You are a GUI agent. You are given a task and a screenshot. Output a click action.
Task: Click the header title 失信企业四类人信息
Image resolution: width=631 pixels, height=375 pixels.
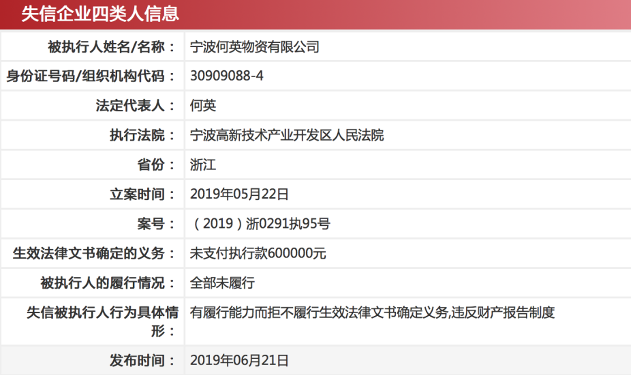pos(100,14)
